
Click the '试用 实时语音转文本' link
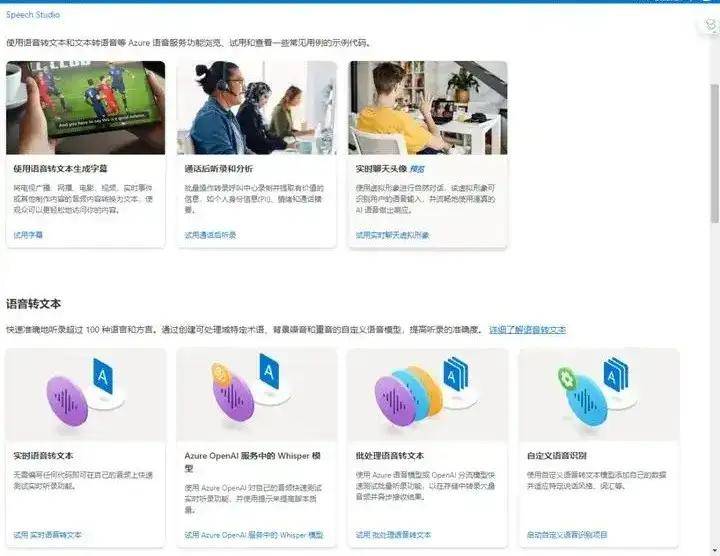point(48,535)
